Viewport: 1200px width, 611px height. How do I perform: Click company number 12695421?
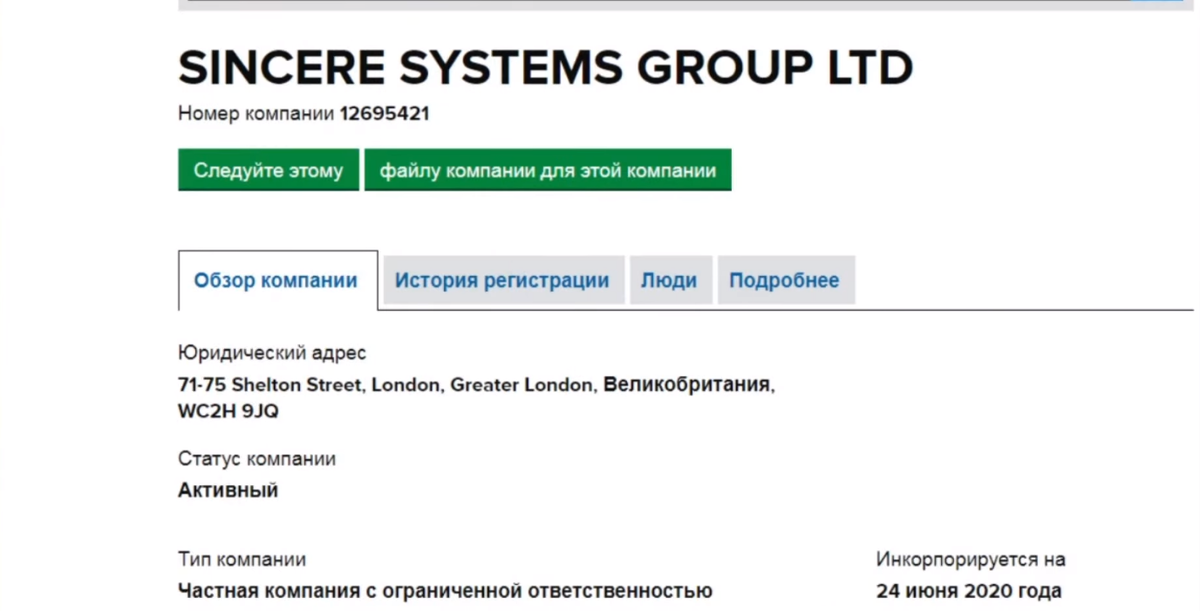[x=385, y=114]
